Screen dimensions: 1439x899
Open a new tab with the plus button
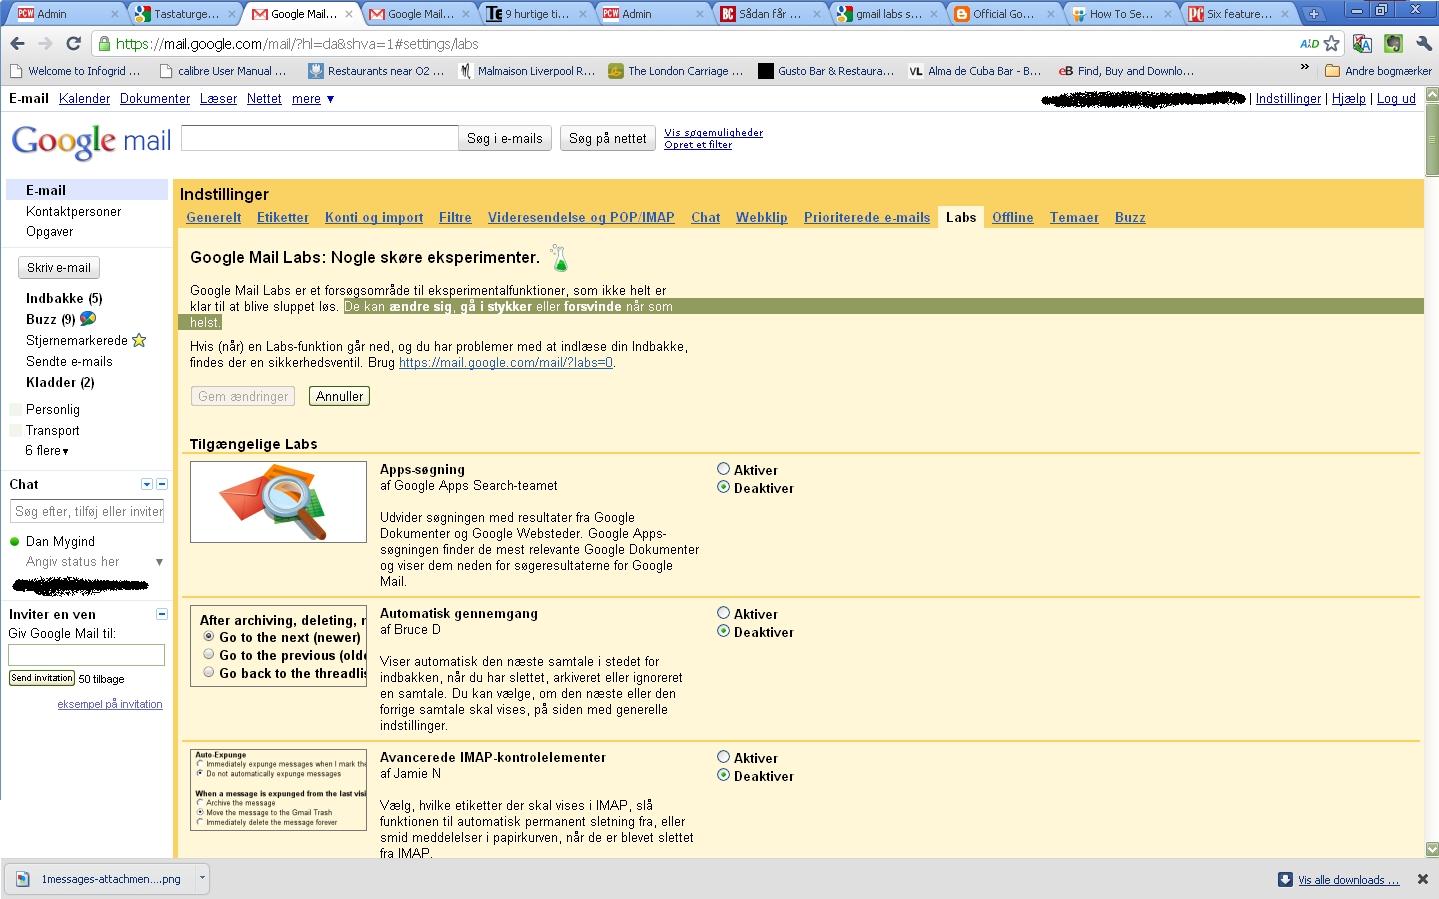point(1314,14)
